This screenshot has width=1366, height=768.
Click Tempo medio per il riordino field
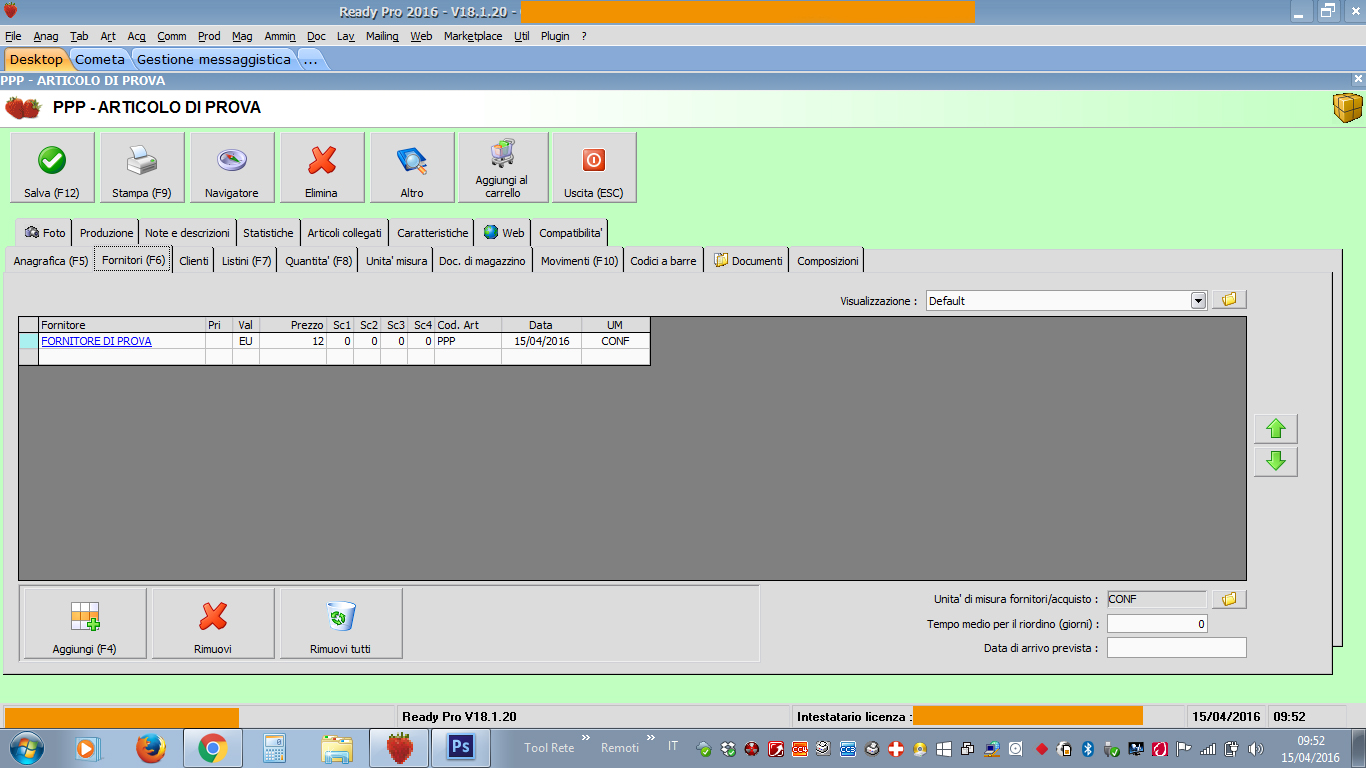click(x=1157, y=624)
